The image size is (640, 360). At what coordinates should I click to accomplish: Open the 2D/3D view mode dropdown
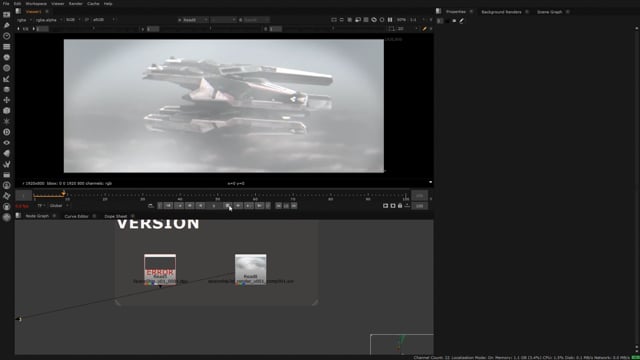[407, 29]
